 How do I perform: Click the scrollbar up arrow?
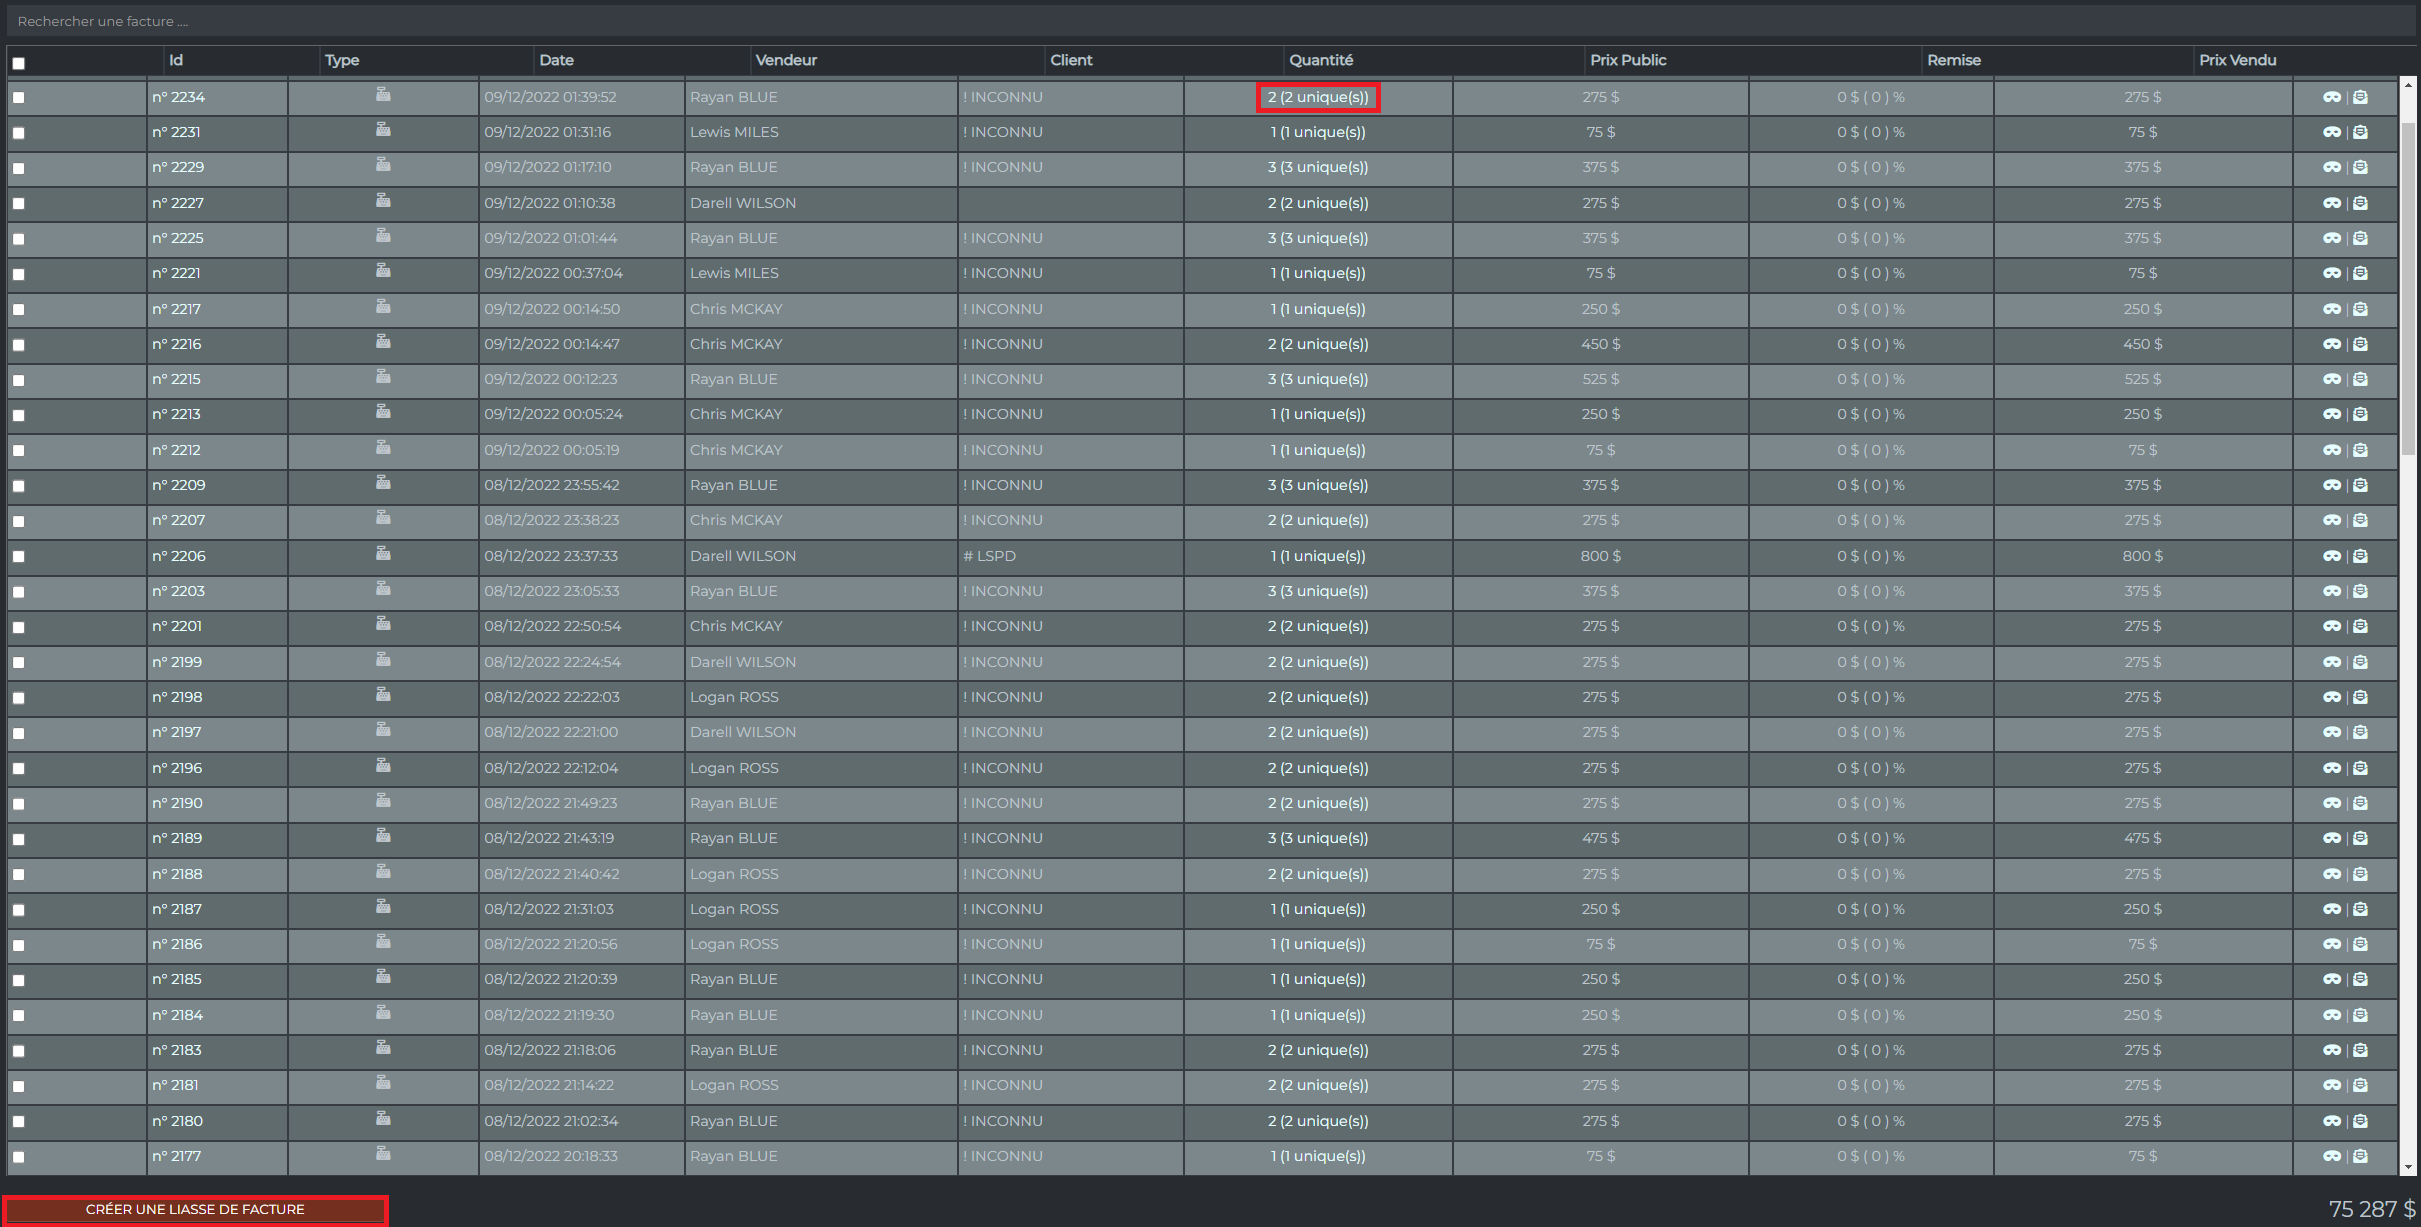[2408, 85]
